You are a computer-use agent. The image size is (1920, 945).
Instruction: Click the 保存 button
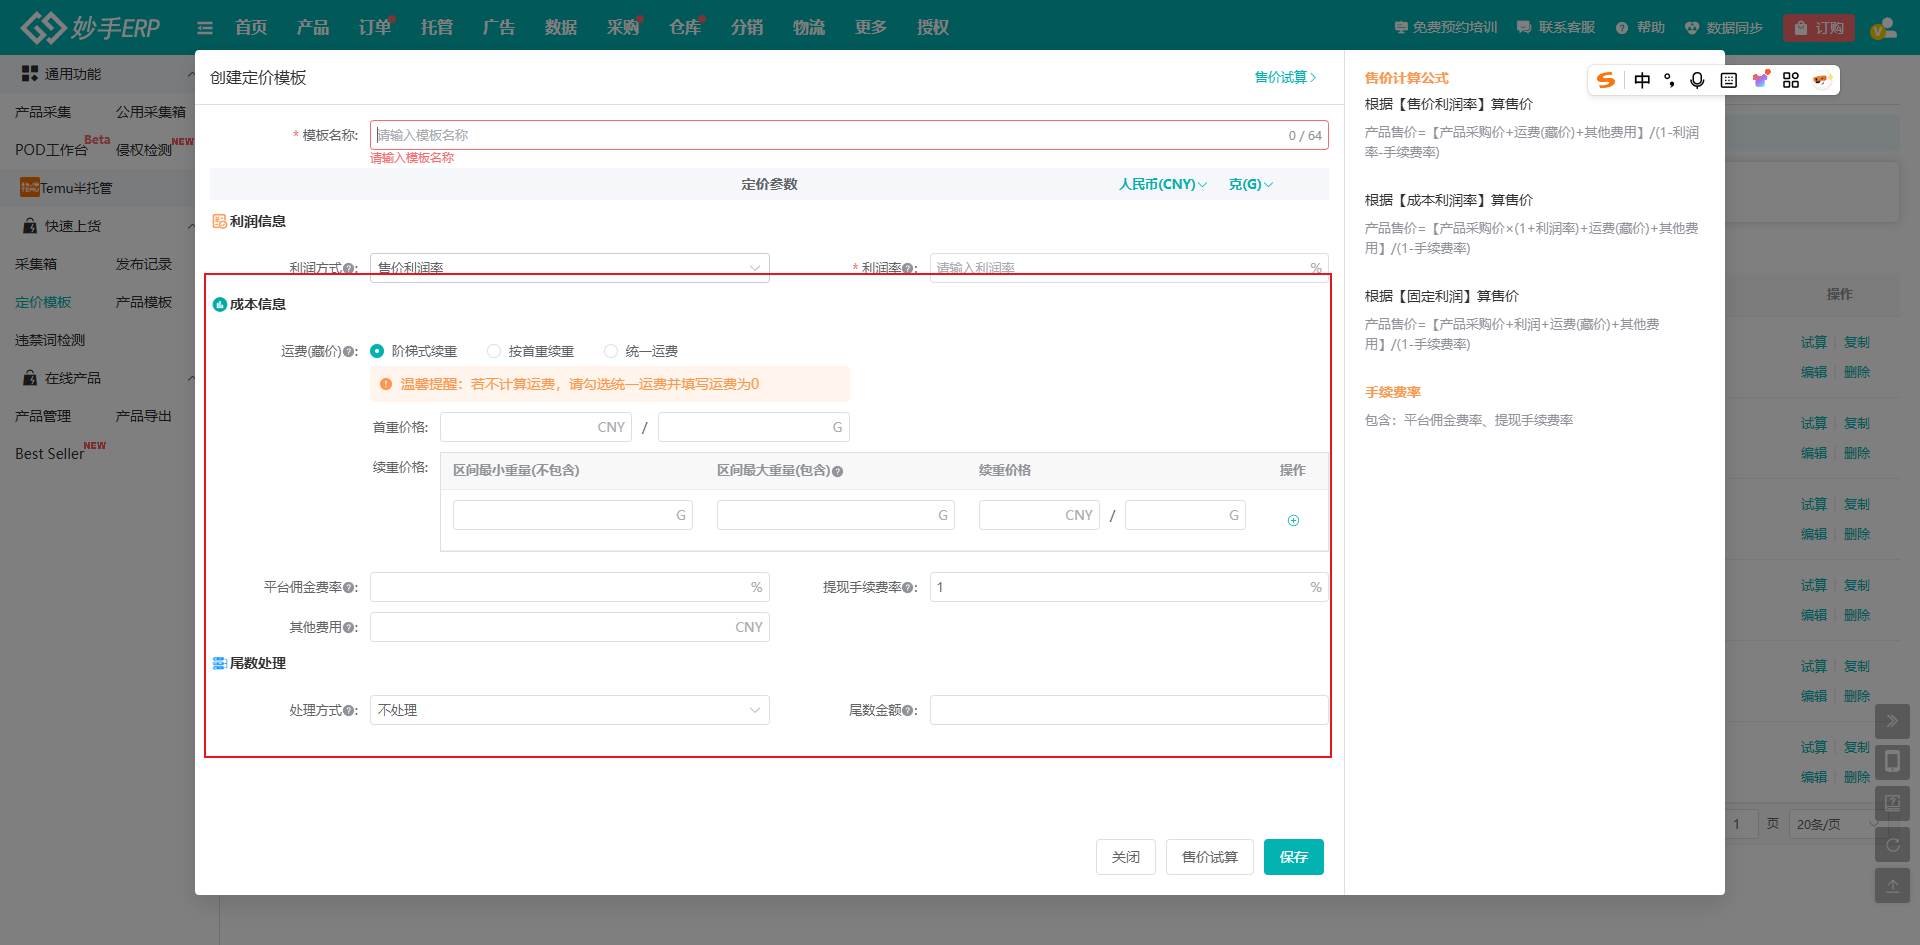(1293, 857)
